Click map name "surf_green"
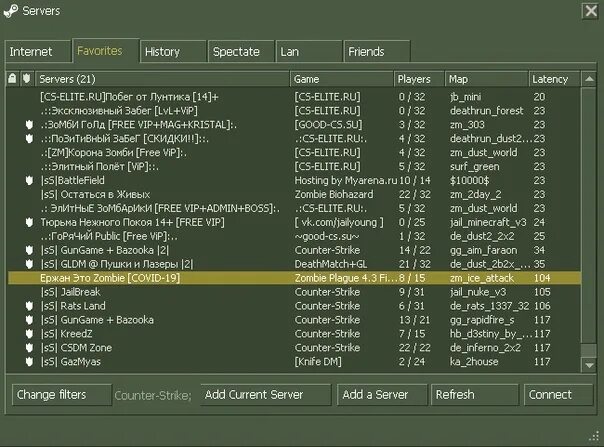 coord(475,166)
